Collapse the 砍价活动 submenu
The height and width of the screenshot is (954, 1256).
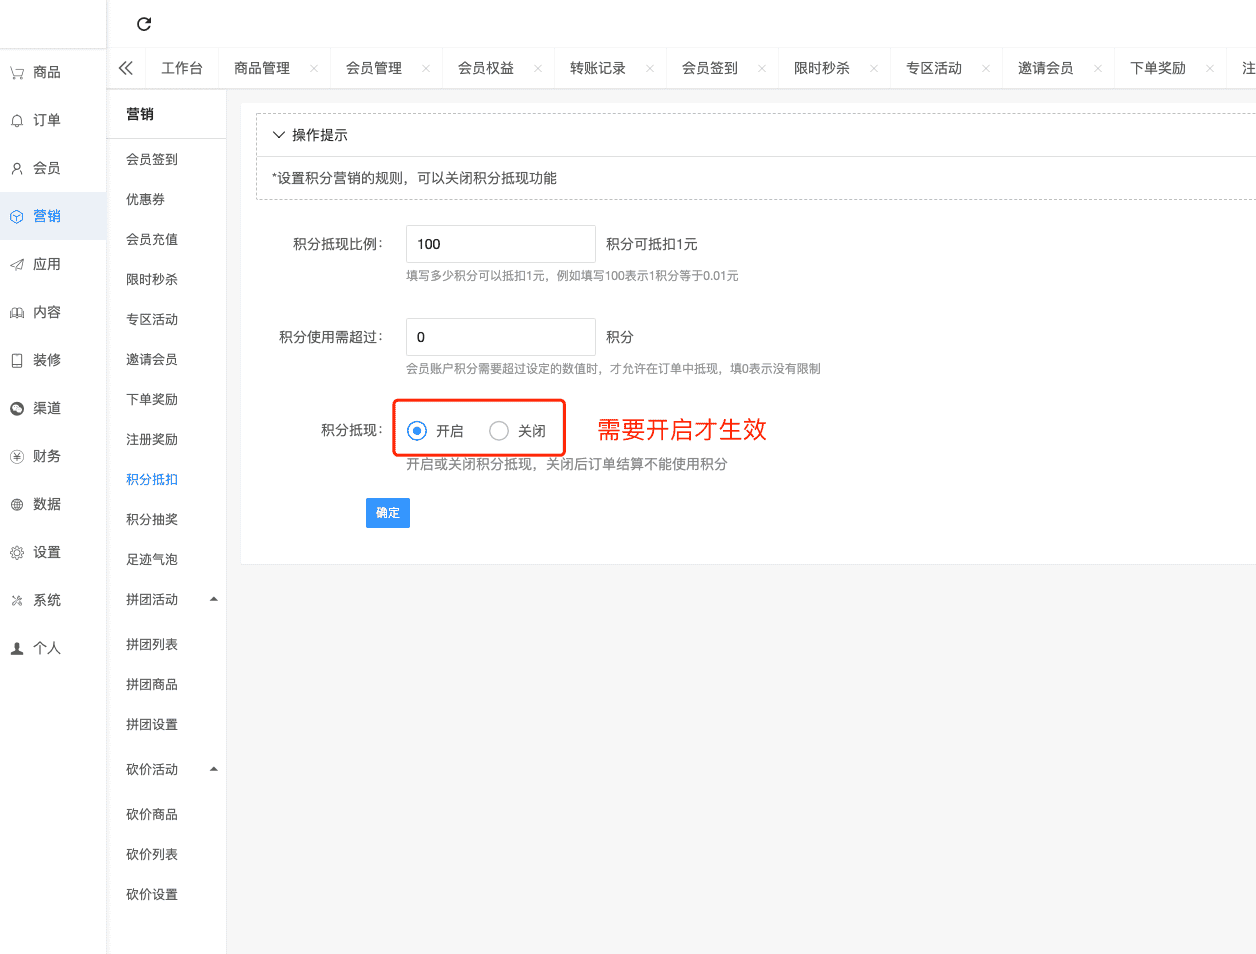coord(213,769)
